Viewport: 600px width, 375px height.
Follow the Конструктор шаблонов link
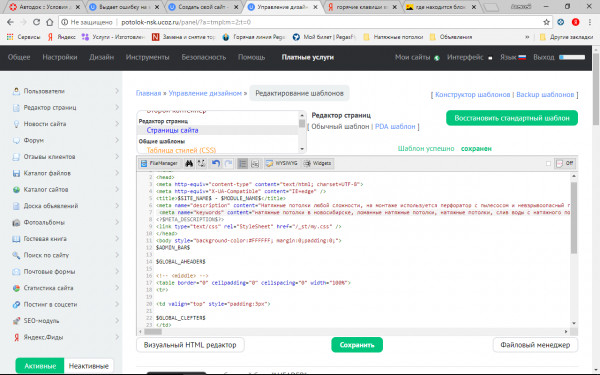point(473,95)
